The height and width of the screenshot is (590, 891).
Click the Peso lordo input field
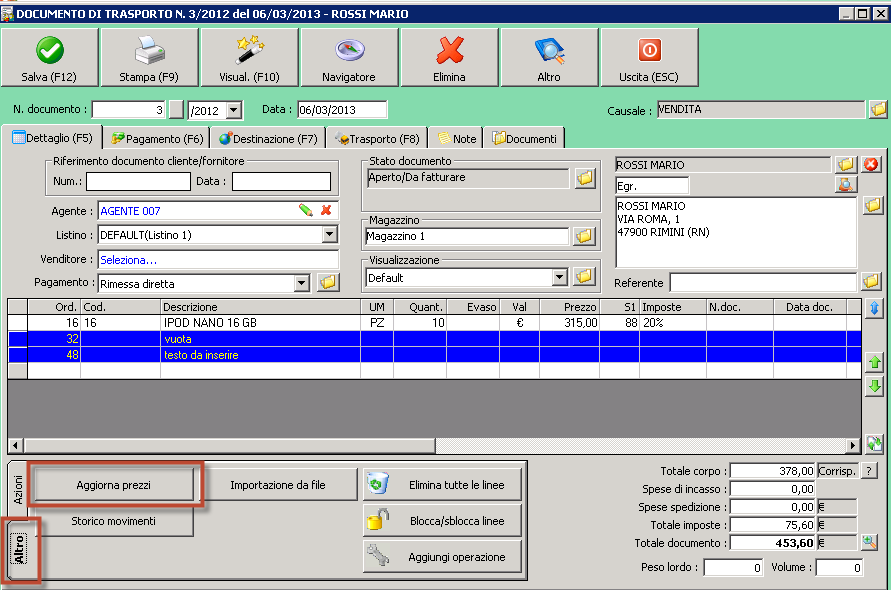(x=733, y=568)
